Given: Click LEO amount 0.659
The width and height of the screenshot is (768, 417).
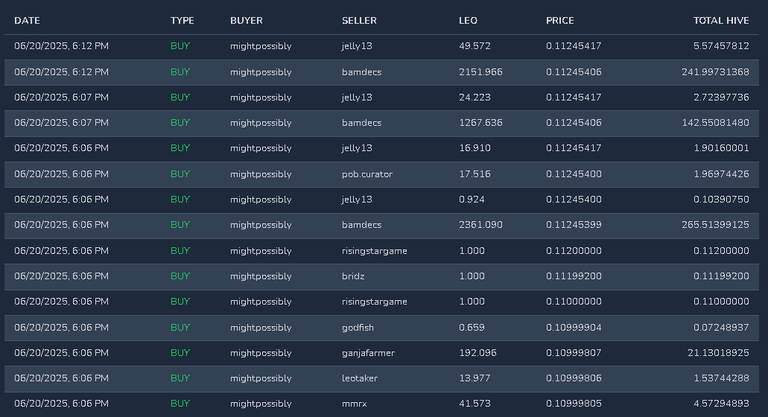Looking at the screenshot, I should click(x=472, y=327).
